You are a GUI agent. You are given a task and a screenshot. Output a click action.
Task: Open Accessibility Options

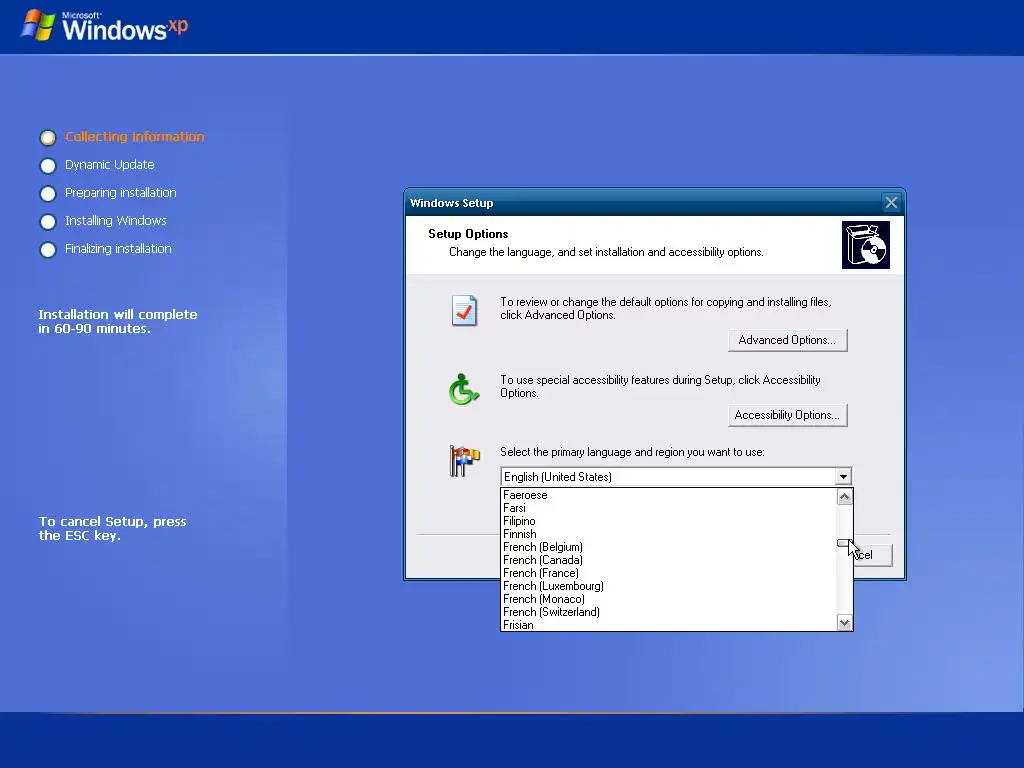coord(788,415)
